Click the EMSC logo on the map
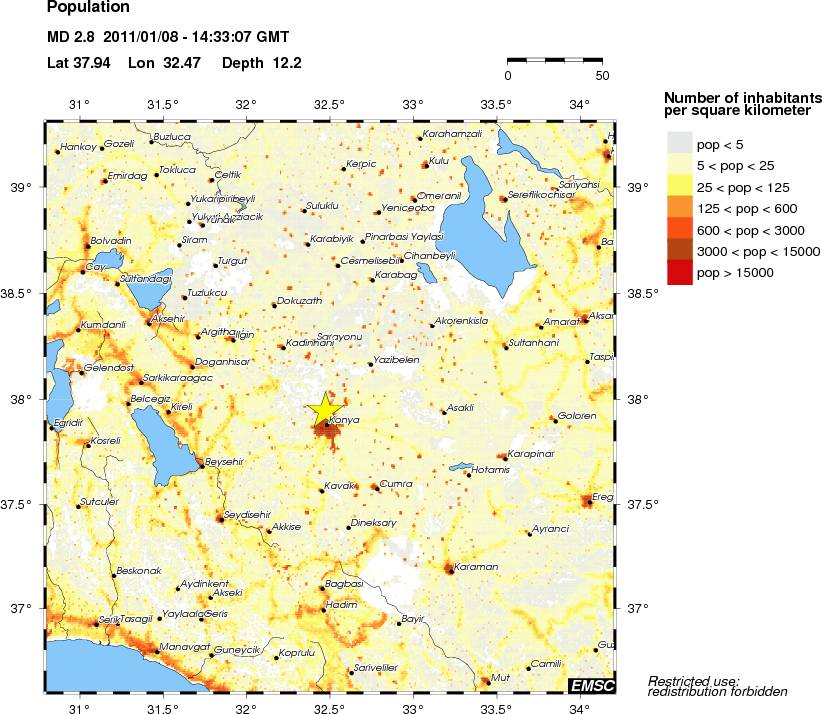The height and width of the screenshot is (714, 822). click(x=592, y=685)
